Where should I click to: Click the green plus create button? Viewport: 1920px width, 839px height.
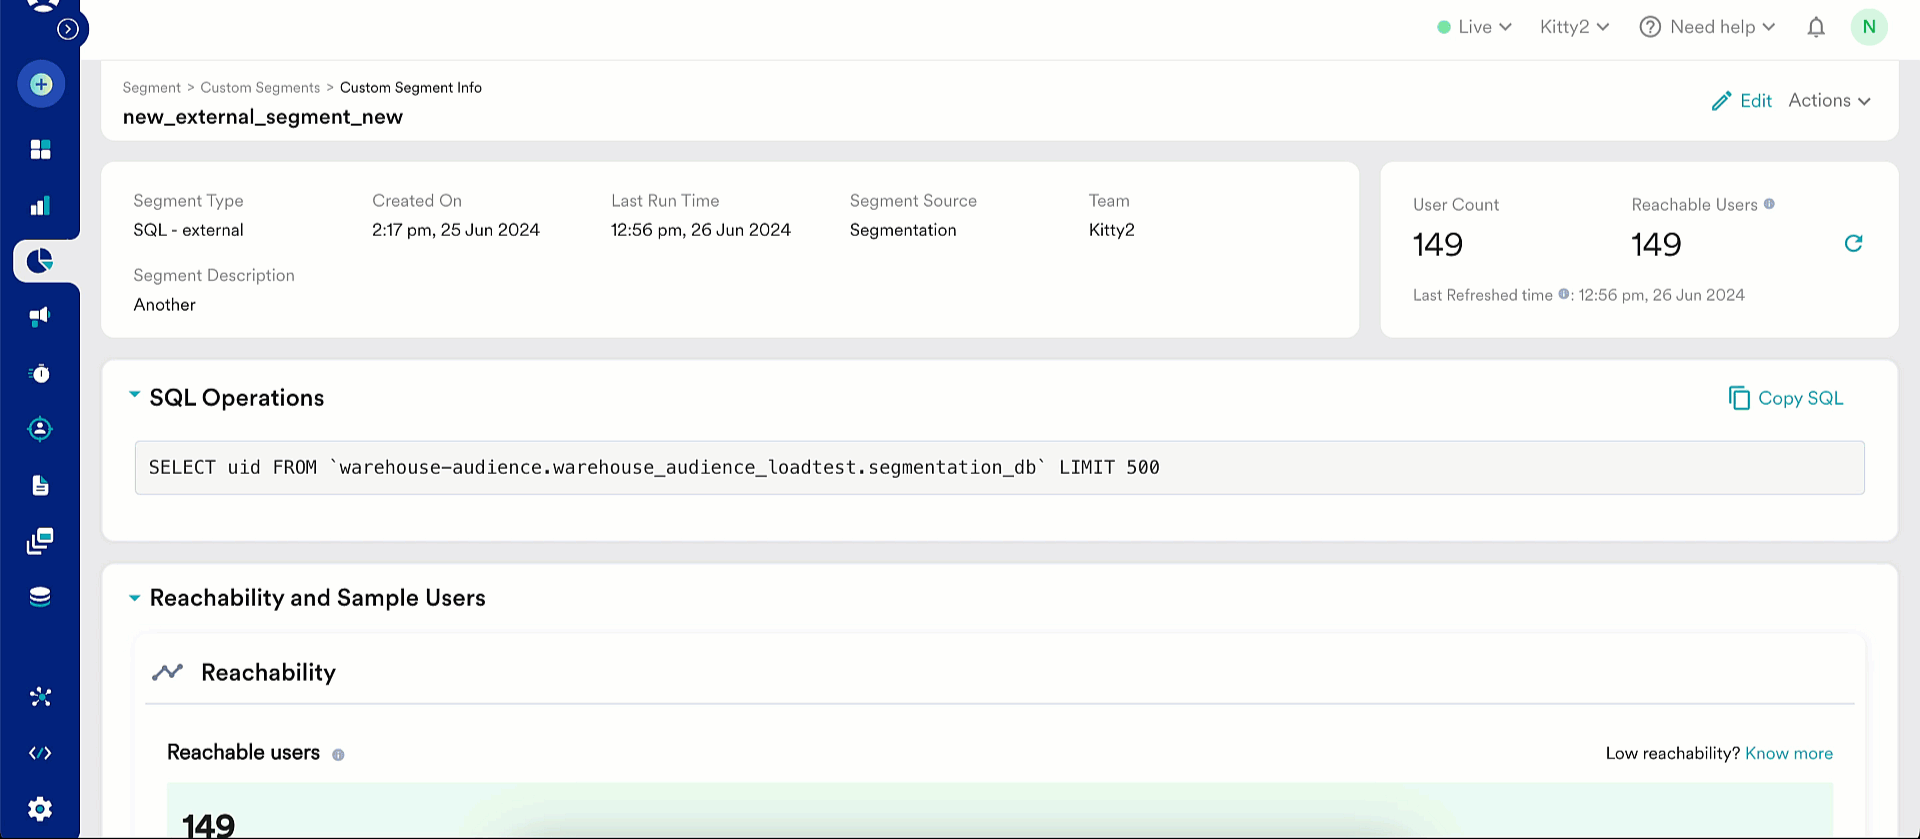pyautogui.click(x=41, y=85)
